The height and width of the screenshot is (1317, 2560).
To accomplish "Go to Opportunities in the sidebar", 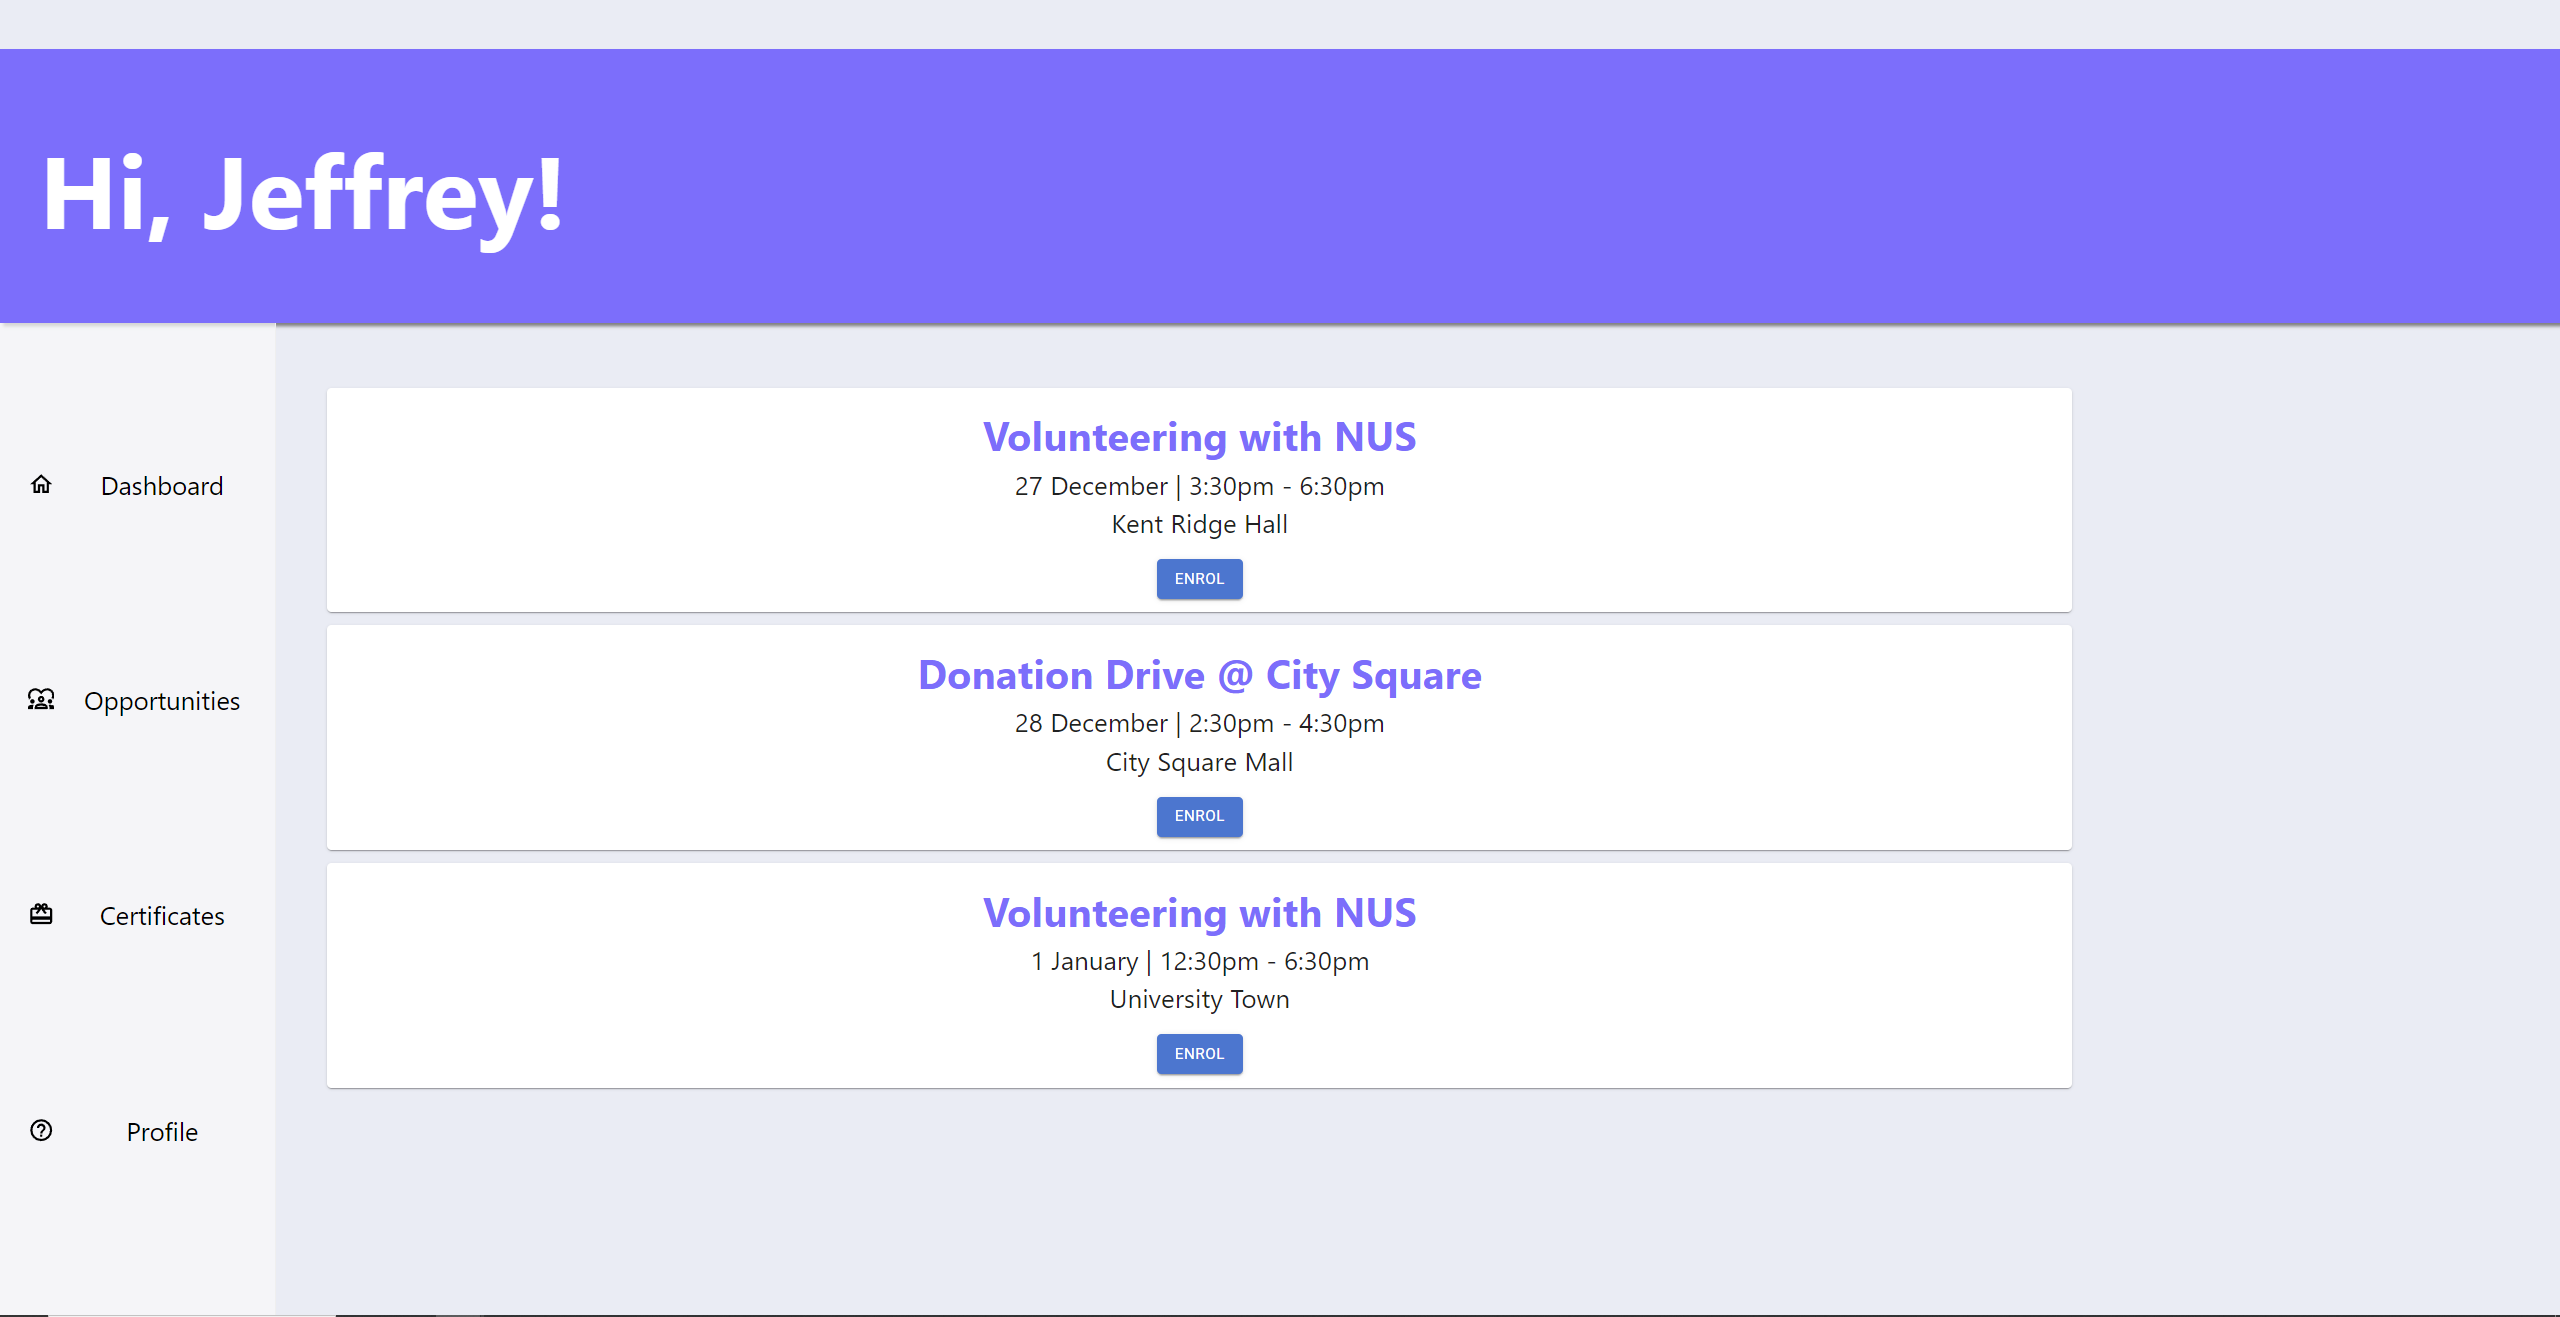I will [162, 701].
